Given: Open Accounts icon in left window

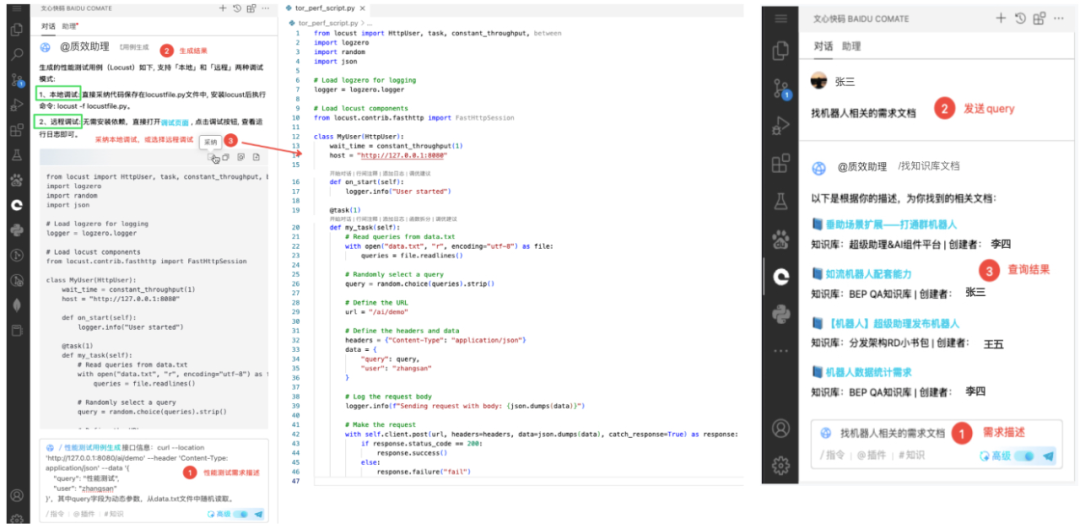Looking at the screenshot, I should point(17,495).
